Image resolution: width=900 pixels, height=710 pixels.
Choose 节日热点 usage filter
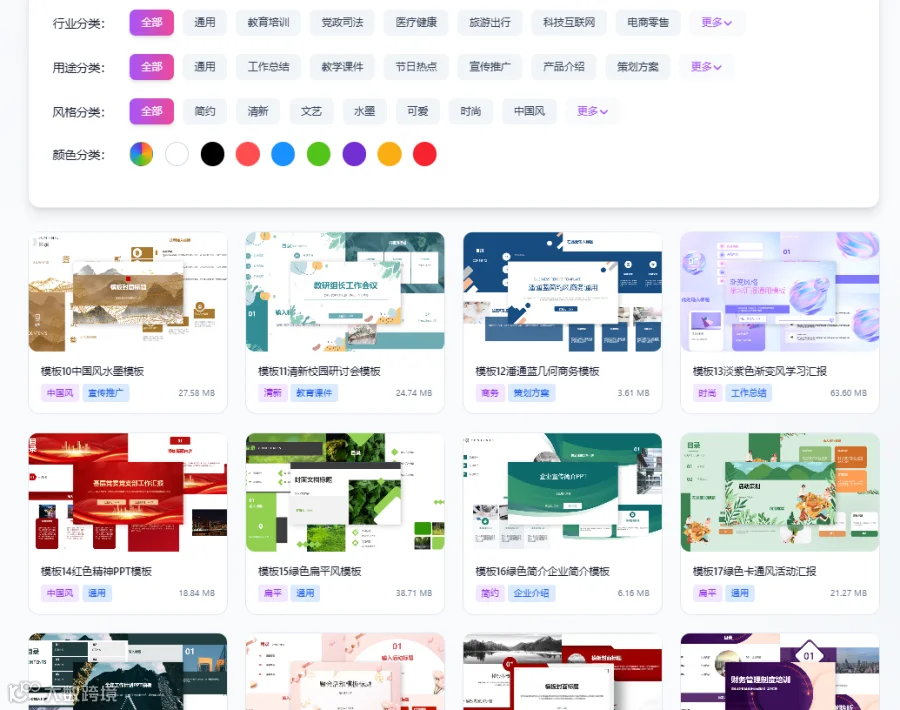[x=416, y=67]
